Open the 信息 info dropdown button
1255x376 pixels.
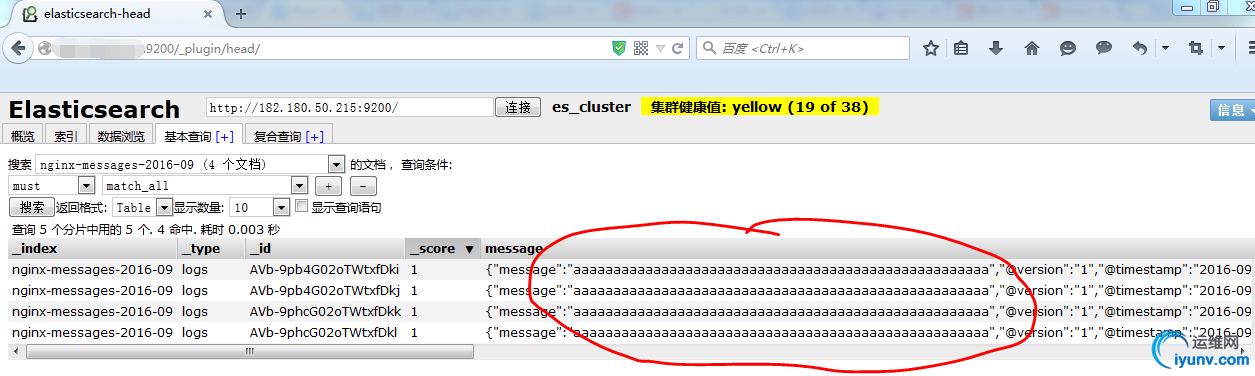click(x=1232, y=110)
